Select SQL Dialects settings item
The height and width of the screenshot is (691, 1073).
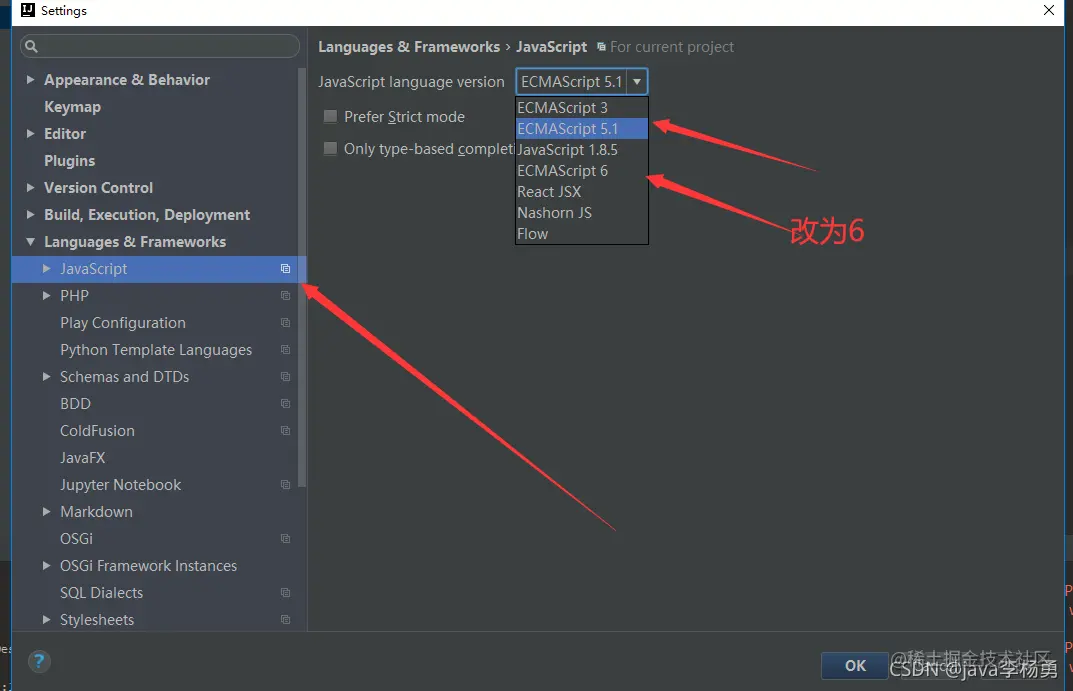pos(101,593)
